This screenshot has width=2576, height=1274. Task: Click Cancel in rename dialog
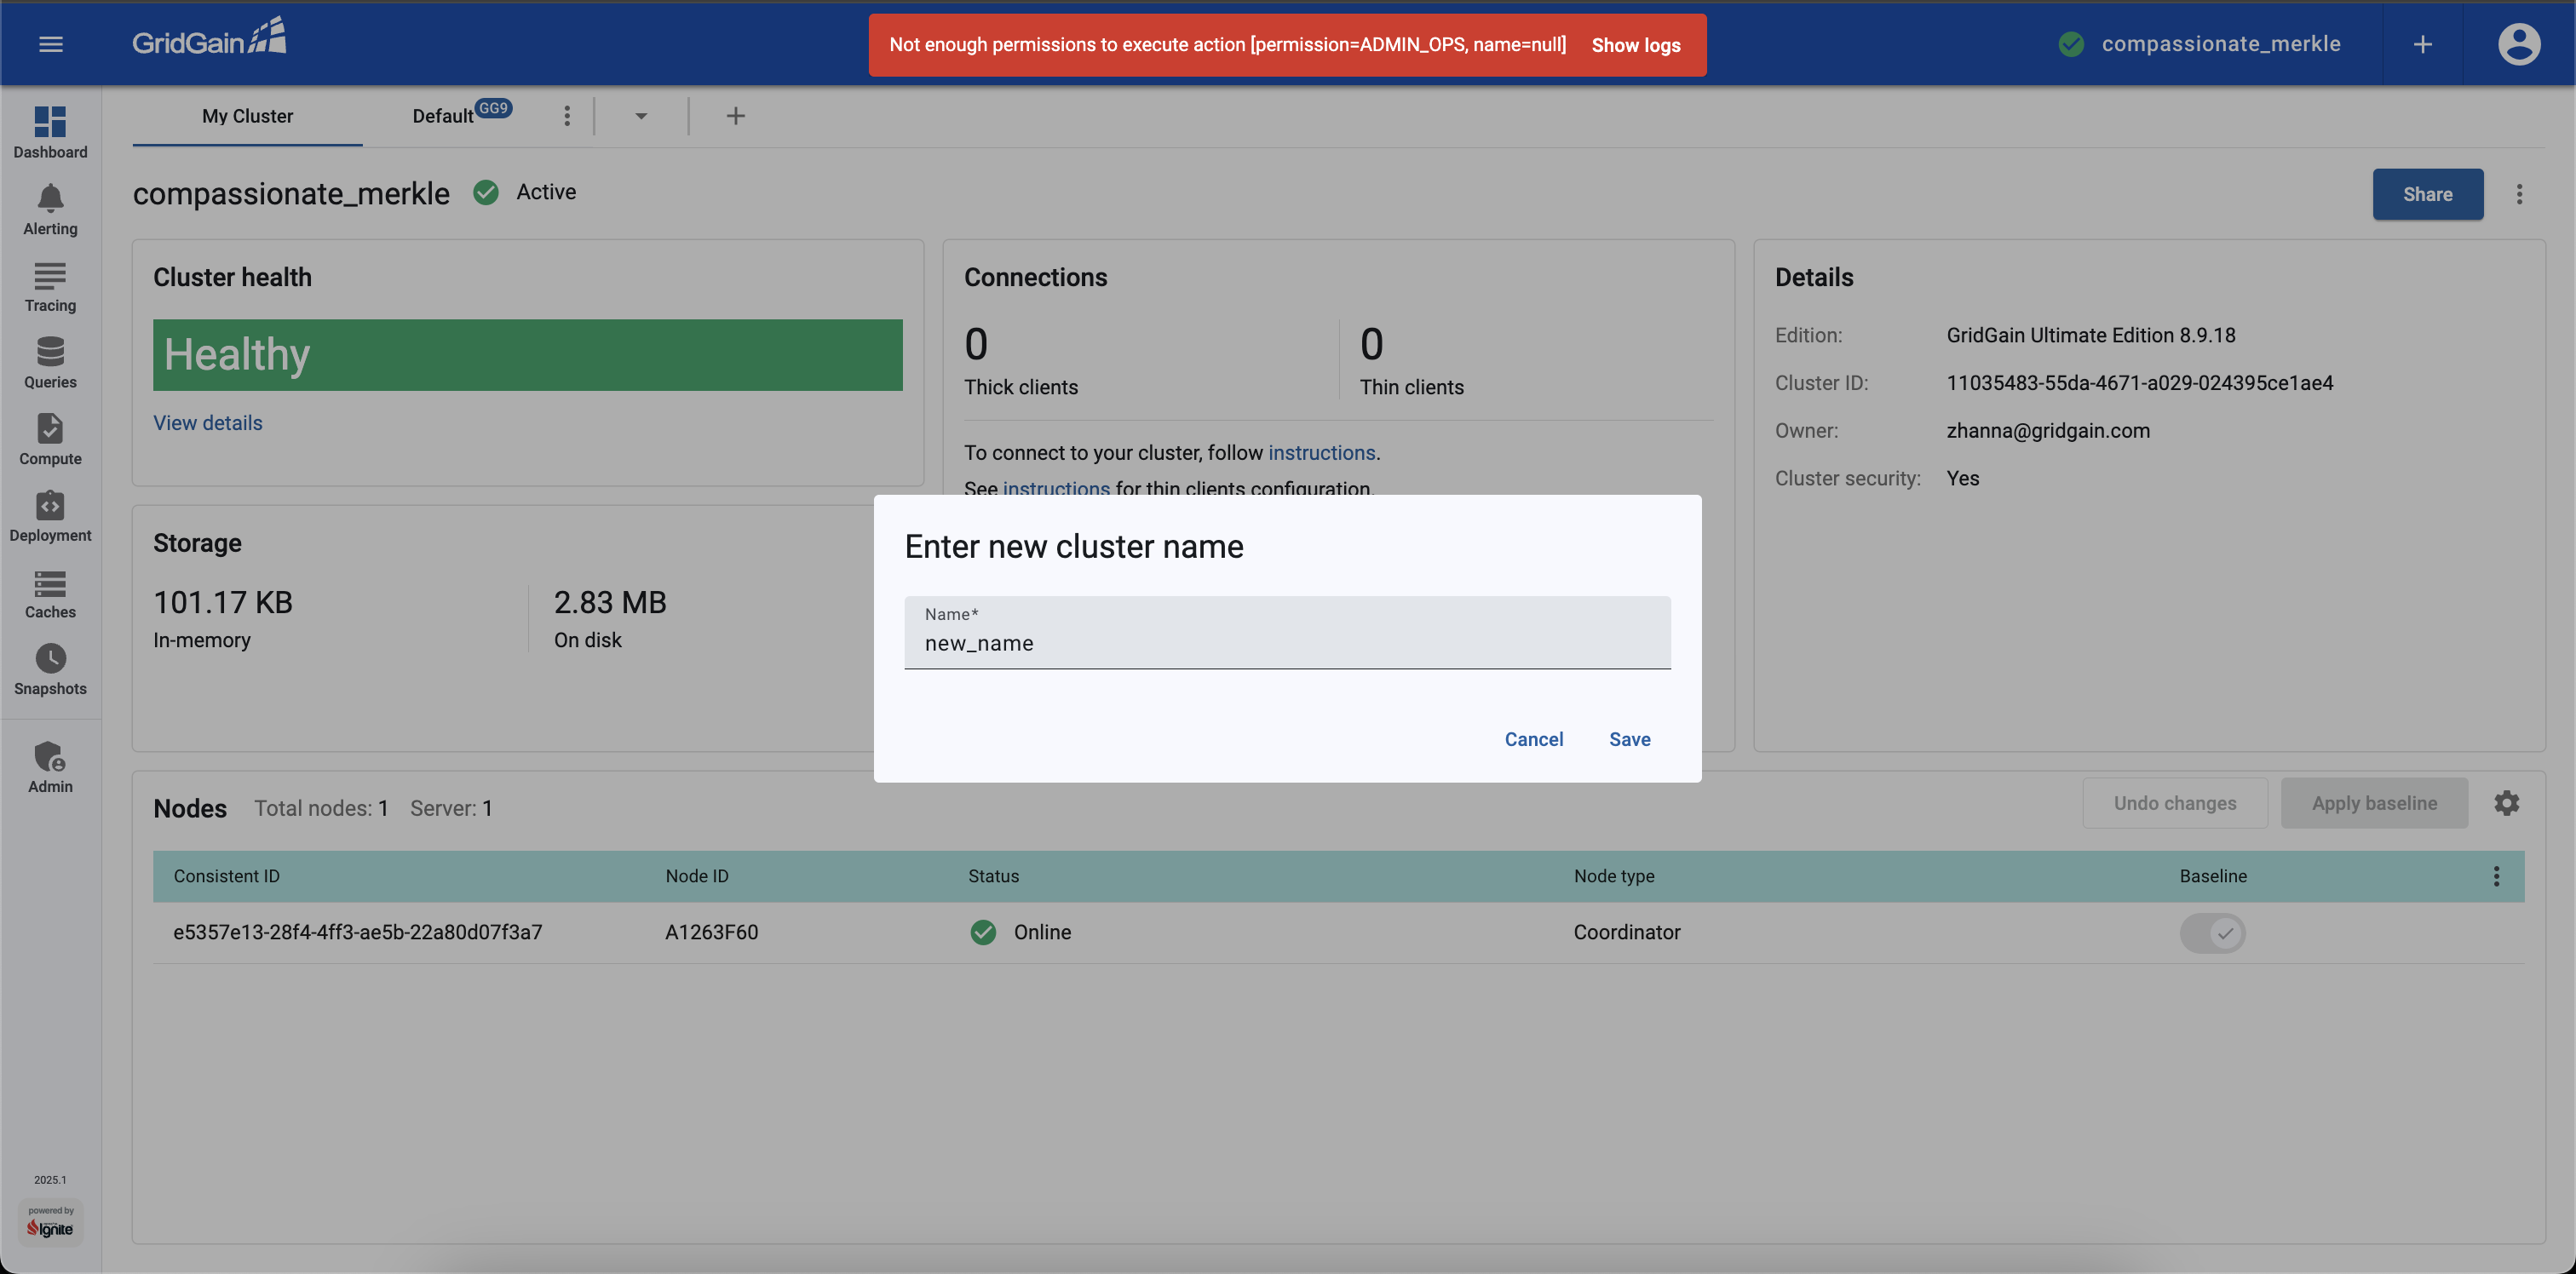coord(1533,739)
